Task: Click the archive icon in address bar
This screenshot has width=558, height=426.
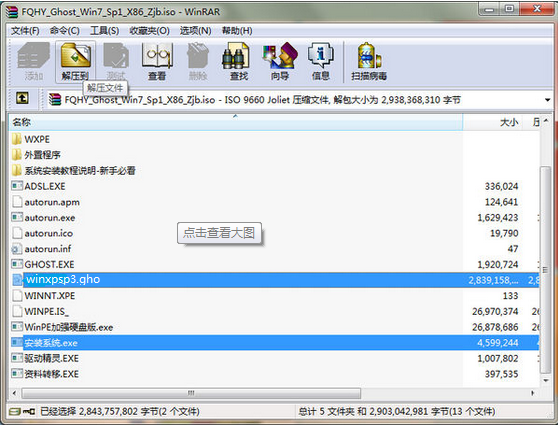Action: pyautogui.click(x=55, y=100)
